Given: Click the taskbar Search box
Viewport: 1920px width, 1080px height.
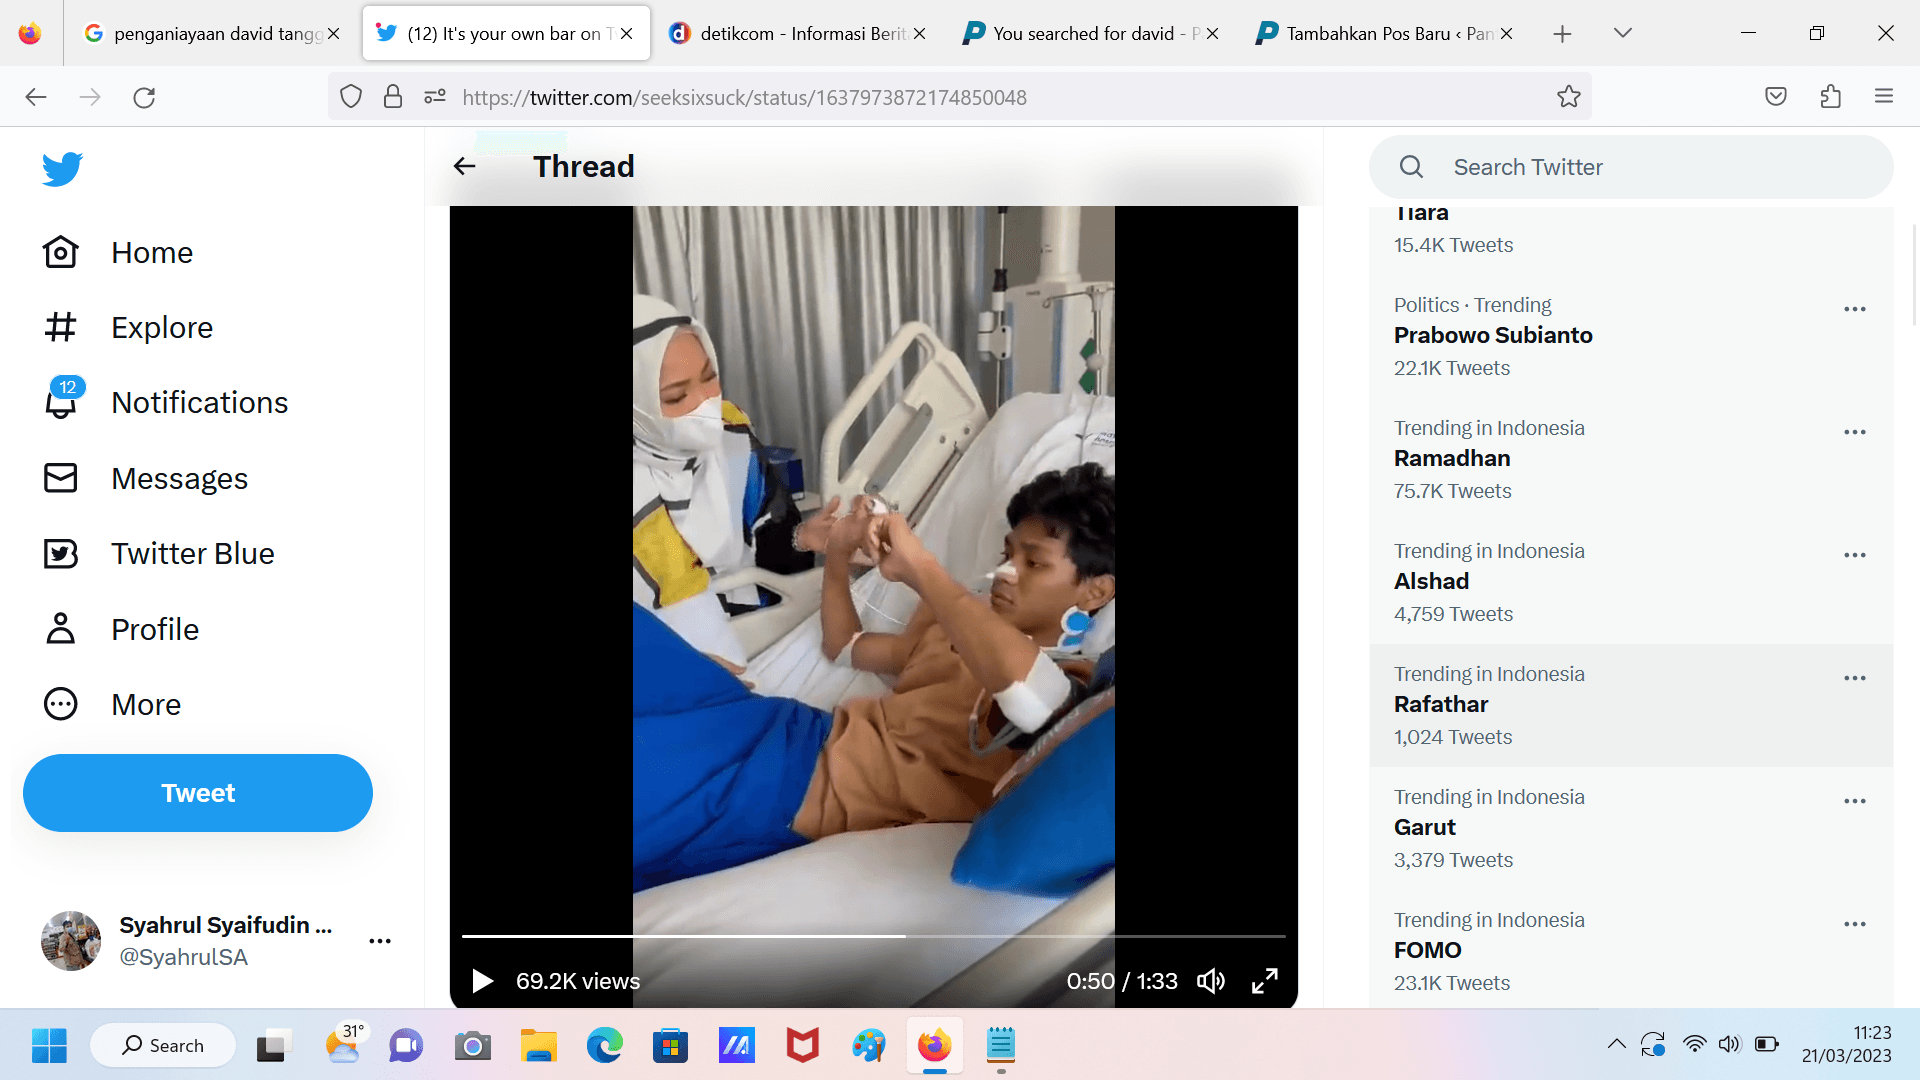Looking at the screenshot, I should coord(163,1045).
